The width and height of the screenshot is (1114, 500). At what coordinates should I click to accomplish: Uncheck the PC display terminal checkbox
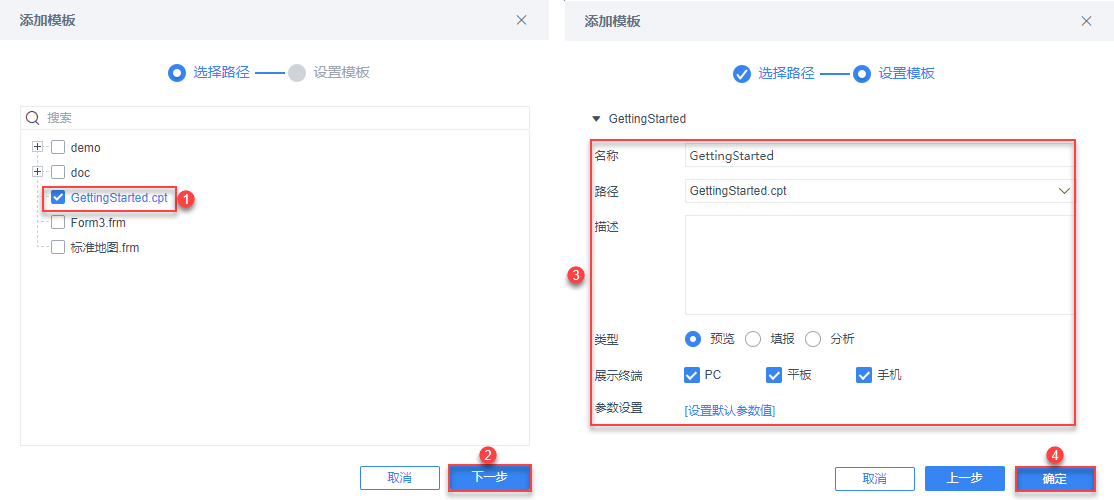point(692,374)
